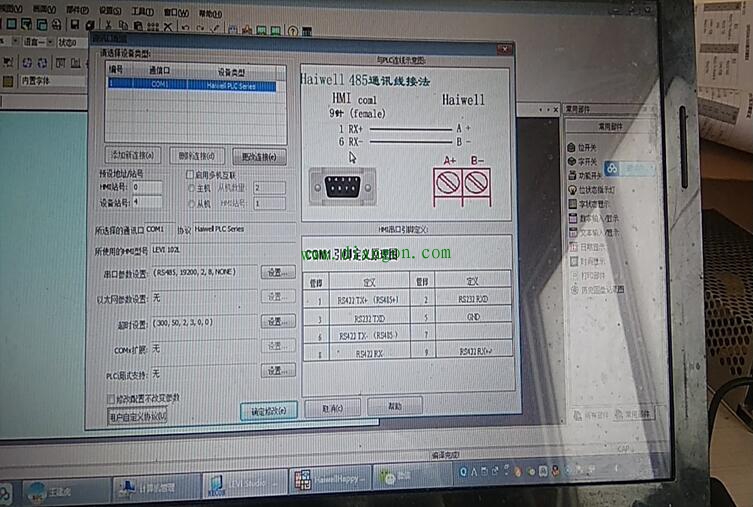Tick the 修改配置不改变参数 checkbox

tap(110, 398)
